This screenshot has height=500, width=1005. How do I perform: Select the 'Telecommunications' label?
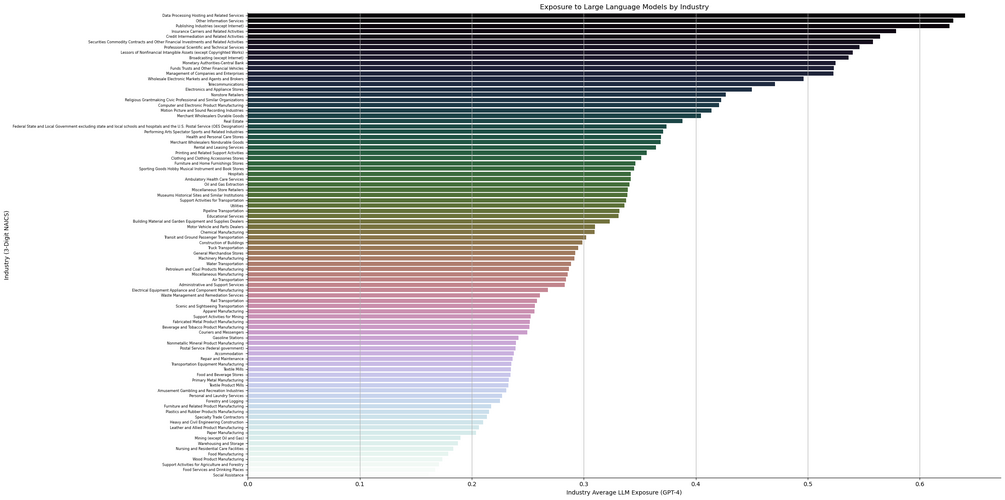pos(226,84)
